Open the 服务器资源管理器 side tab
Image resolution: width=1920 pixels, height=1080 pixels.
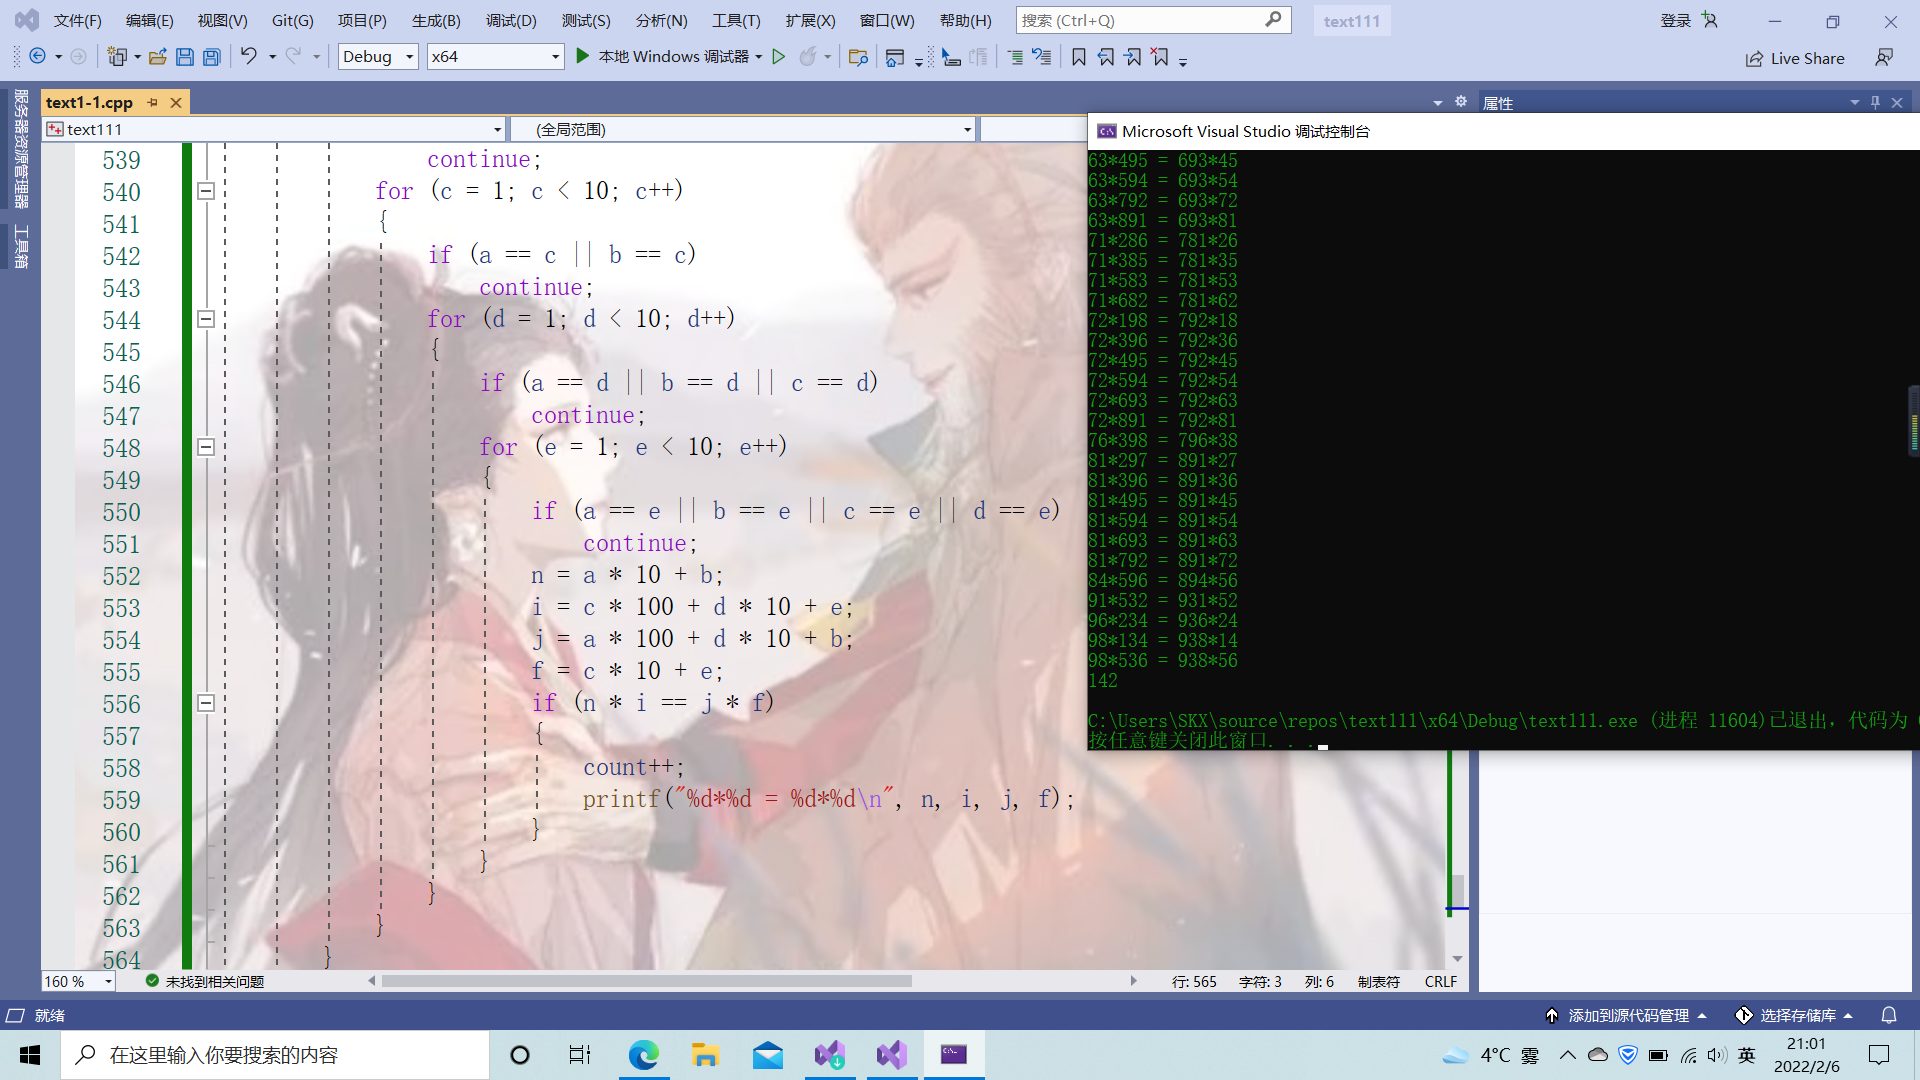(21, 148)
